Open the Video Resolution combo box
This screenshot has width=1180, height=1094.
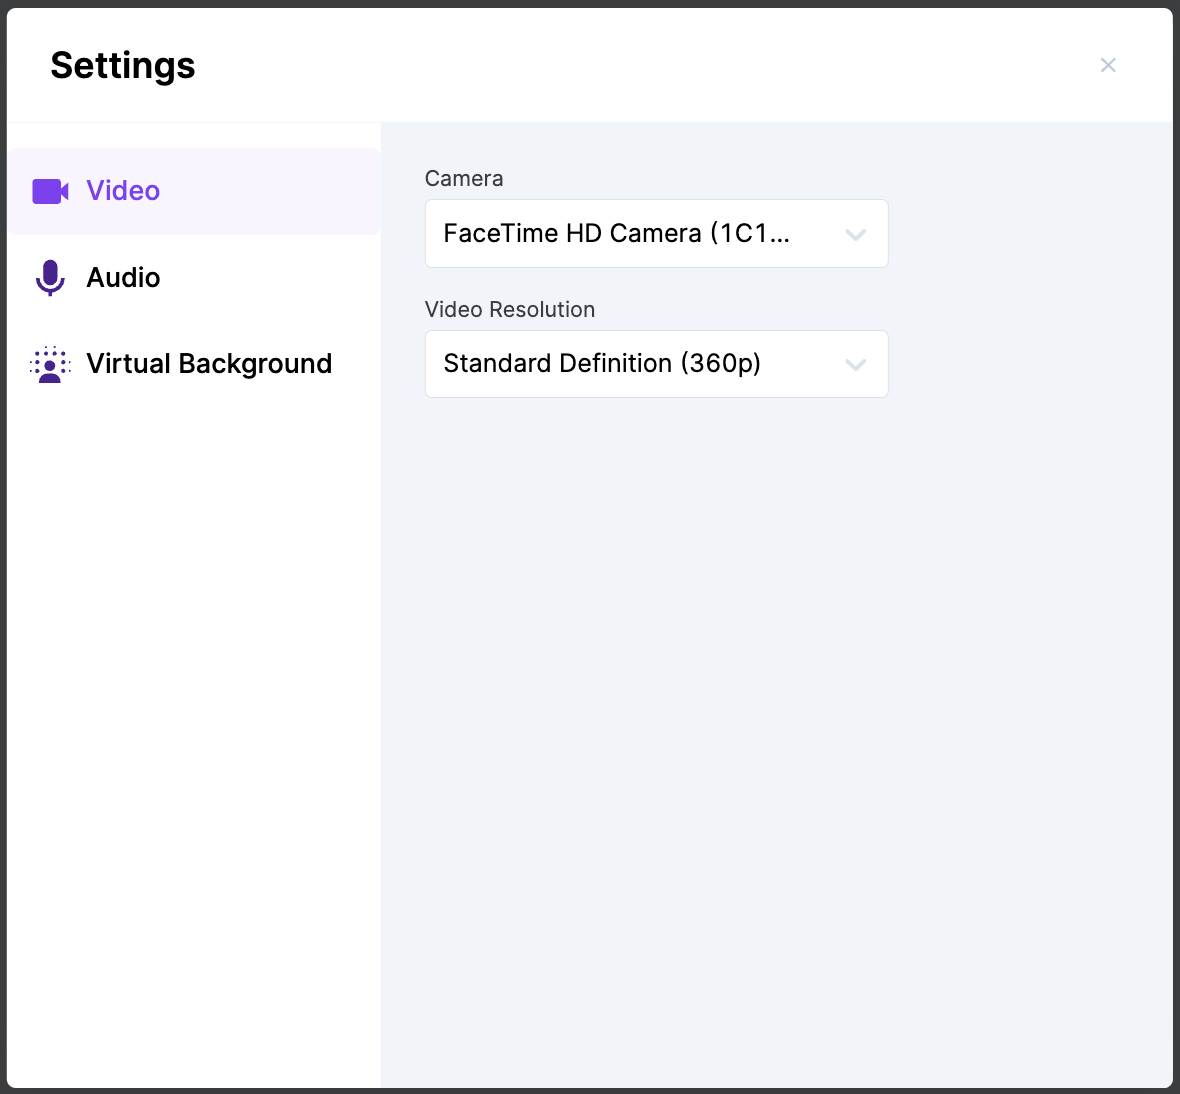click(x=656, y=364)
